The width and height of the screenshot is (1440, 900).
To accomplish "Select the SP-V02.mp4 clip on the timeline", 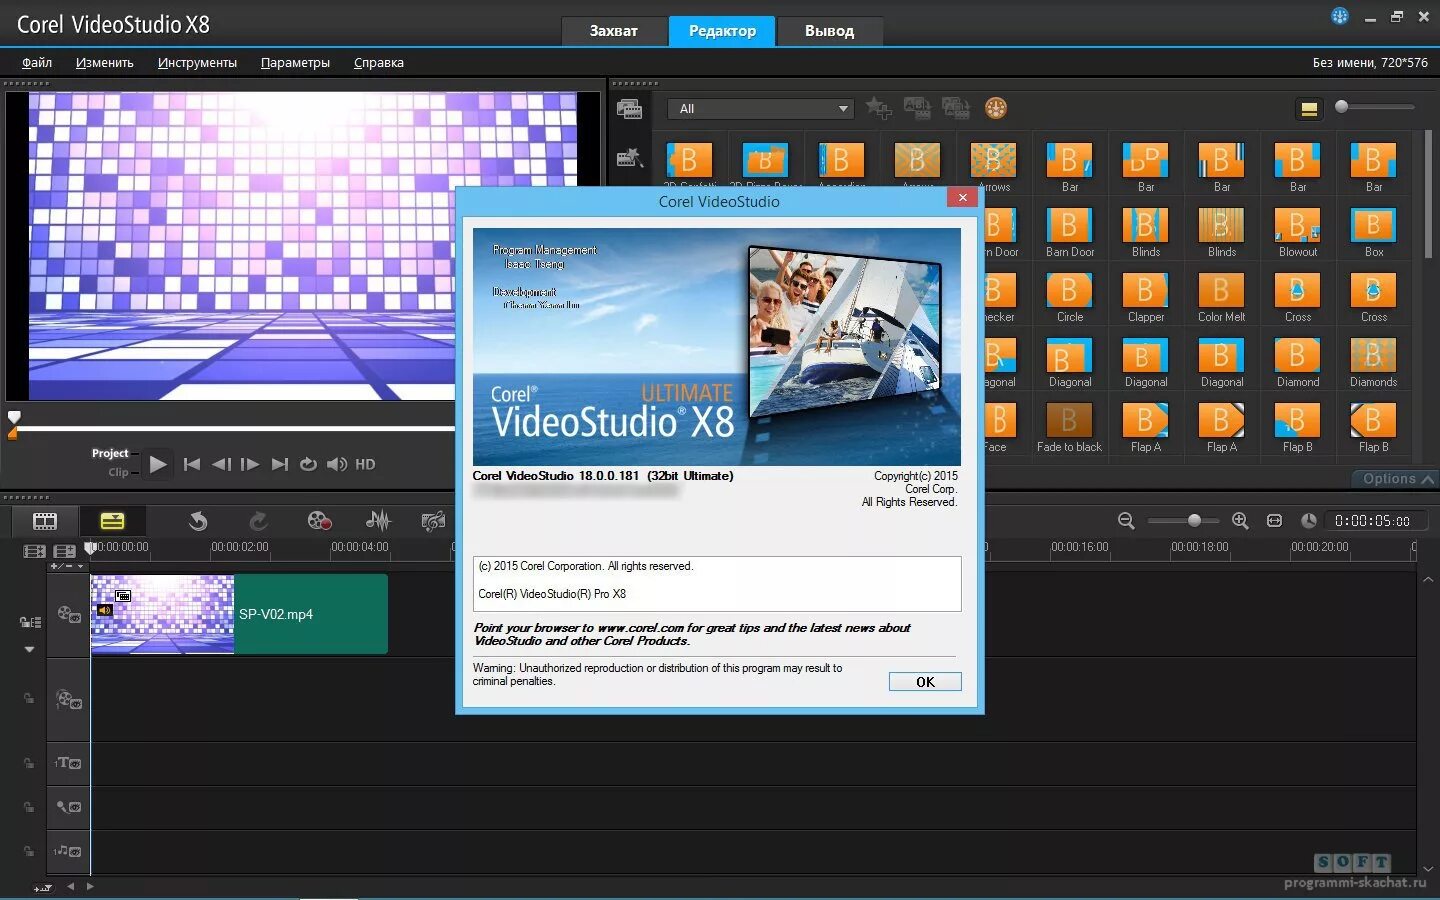I will [x=239, y=614].
